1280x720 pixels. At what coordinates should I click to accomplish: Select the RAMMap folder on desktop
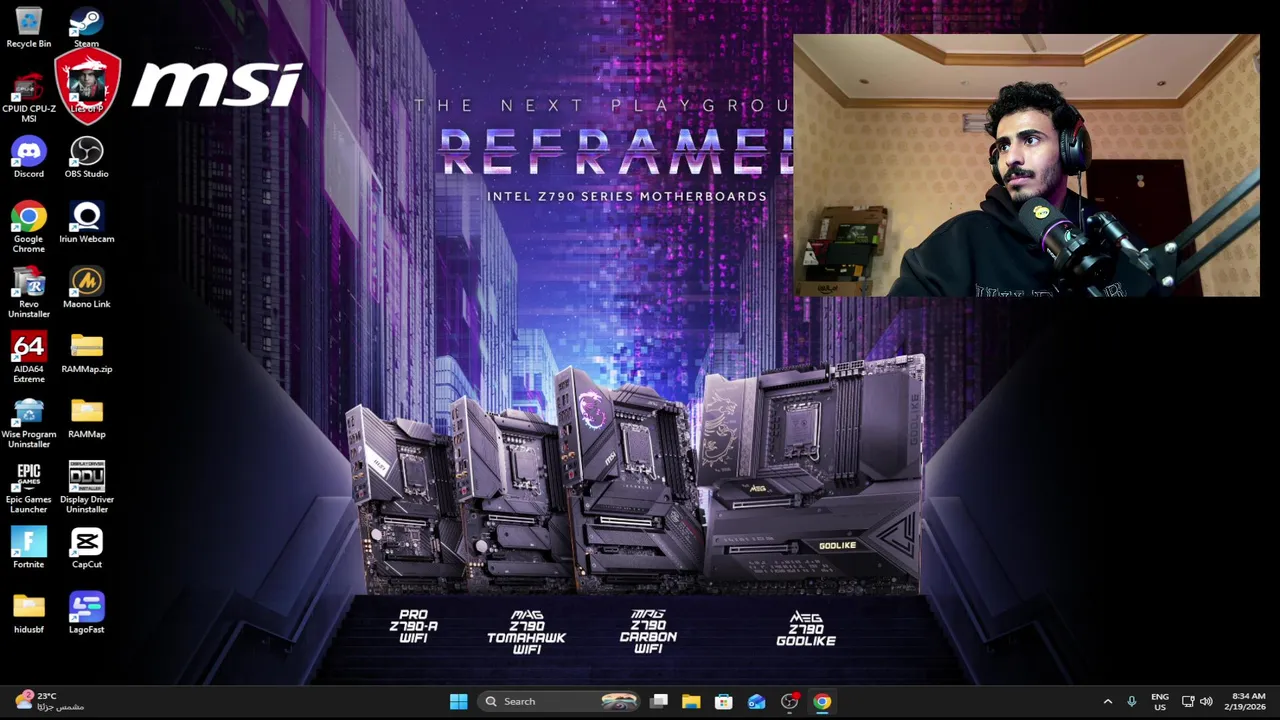pyautogui.click(x=87, y=417)
